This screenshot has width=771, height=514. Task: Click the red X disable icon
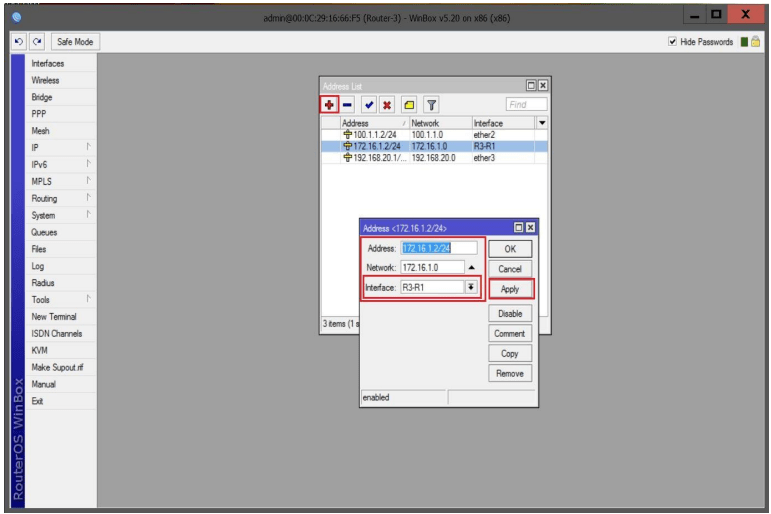387,104
